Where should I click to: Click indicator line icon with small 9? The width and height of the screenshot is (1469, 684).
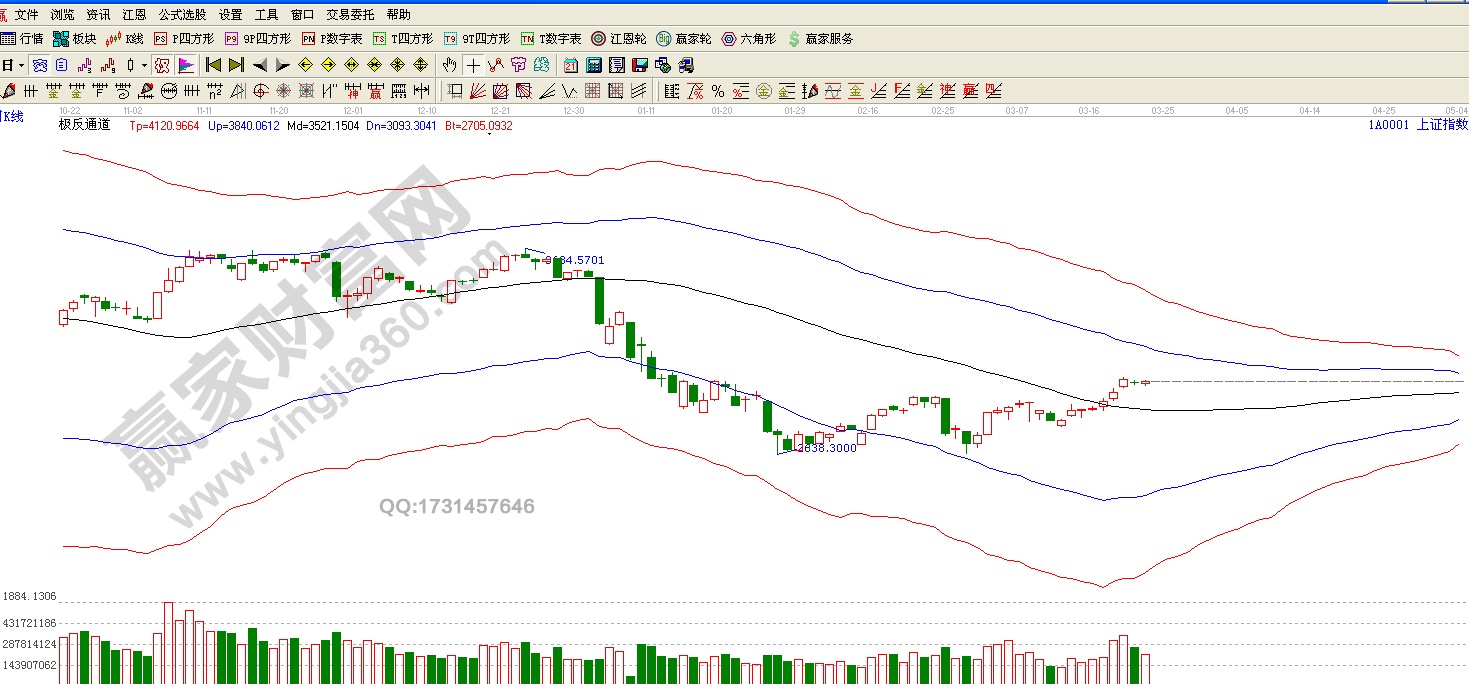(x=107, y=65)
